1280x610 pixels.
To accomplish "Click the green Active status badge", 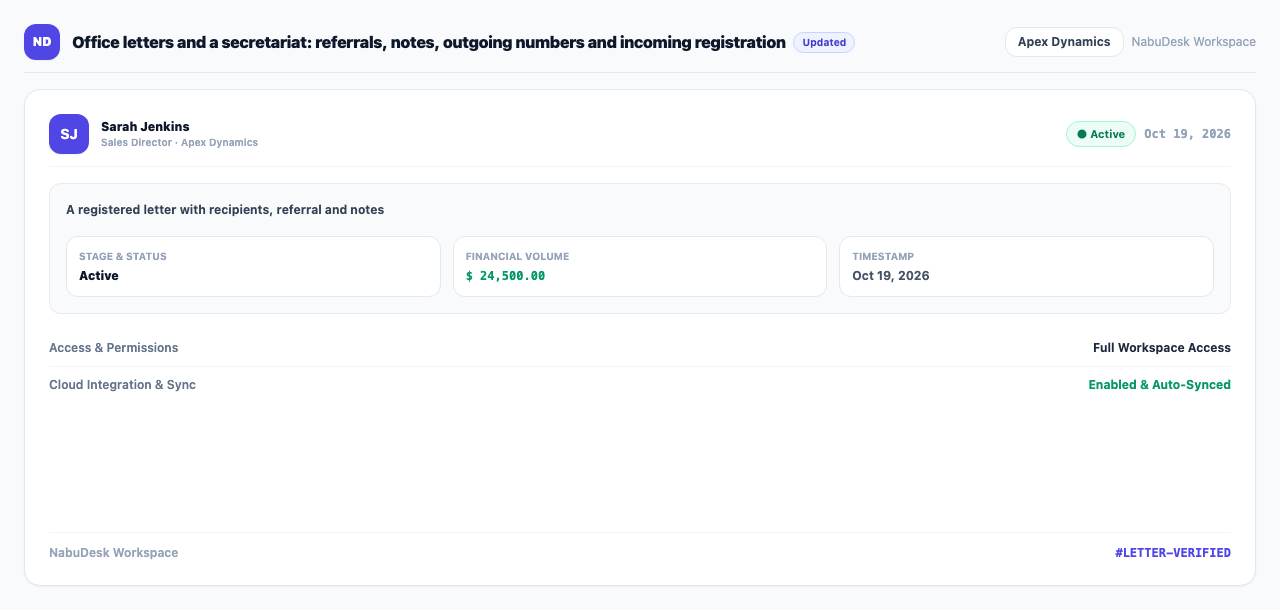I will pyautogui.click(x=1100, y=134).
